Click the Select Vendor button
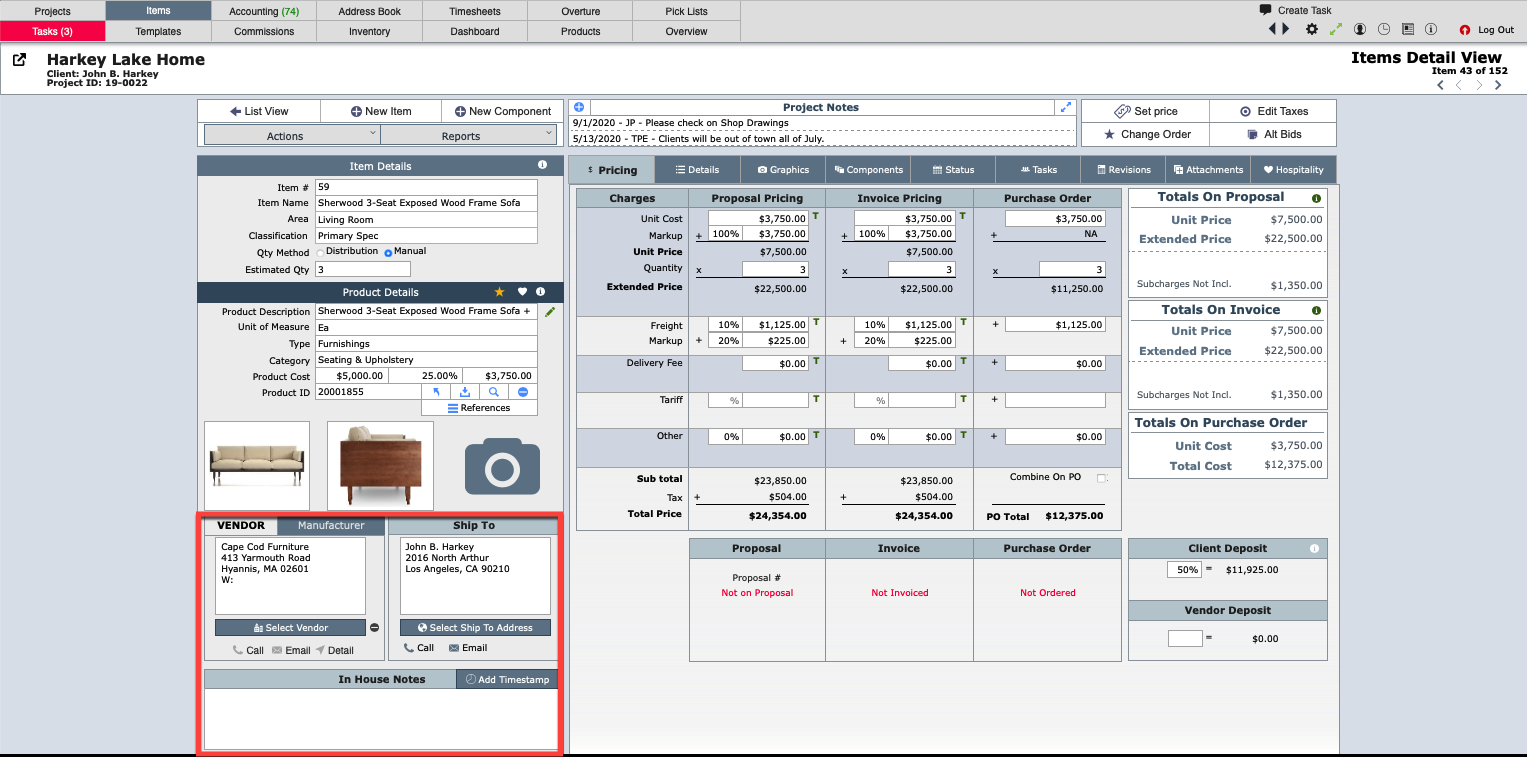1527x757 pixels. 290,628
